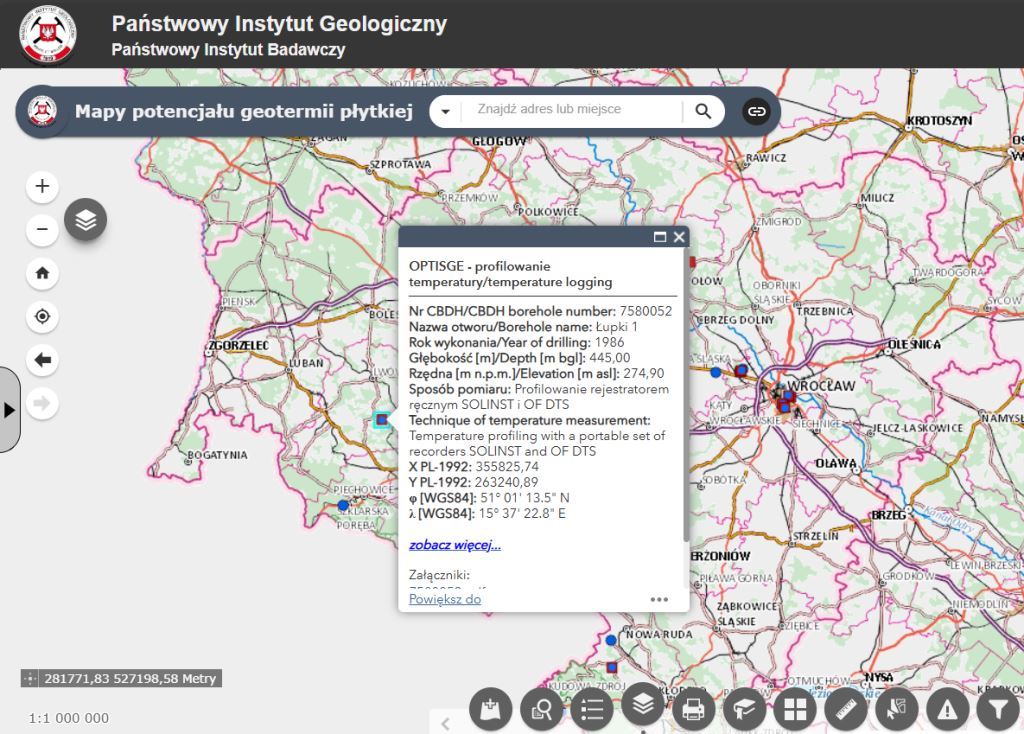Click 'Powiększ do' zoom-to link

click(x=445, y=599)
